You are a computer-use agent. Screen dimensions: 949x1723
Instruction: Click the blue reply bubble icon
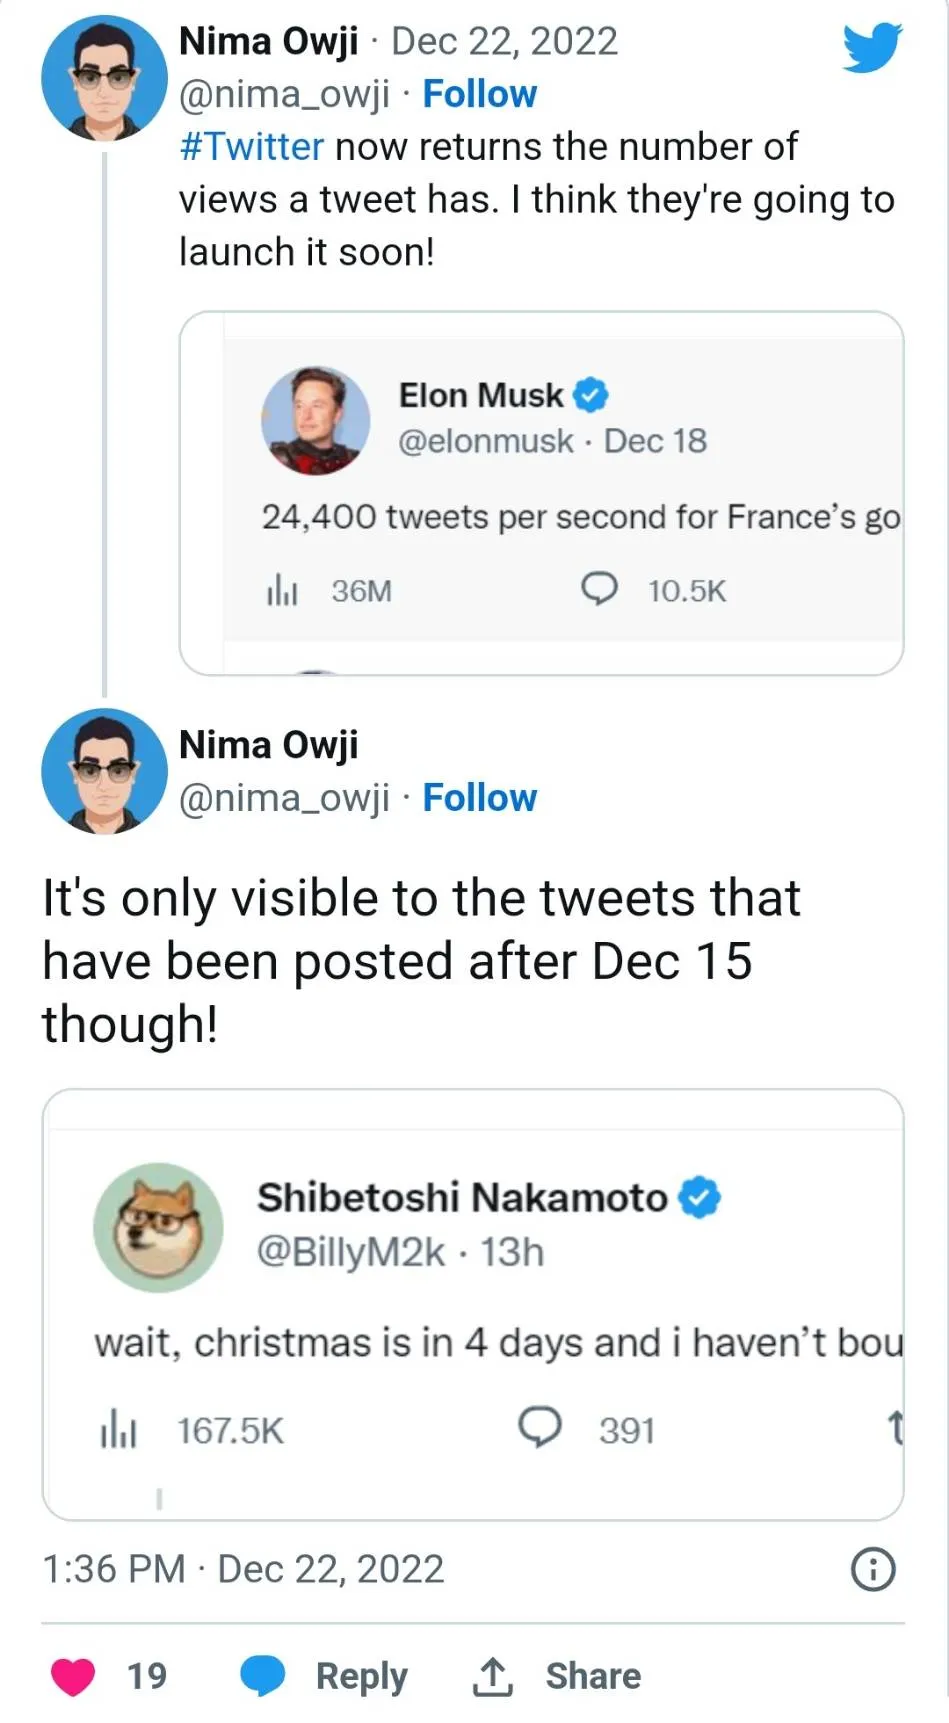tap(263, 1676)
